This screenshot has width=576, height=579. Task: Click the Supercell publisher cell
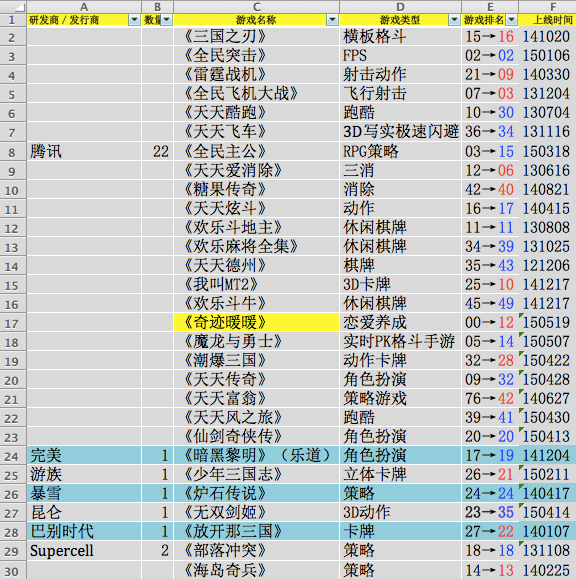84,551
